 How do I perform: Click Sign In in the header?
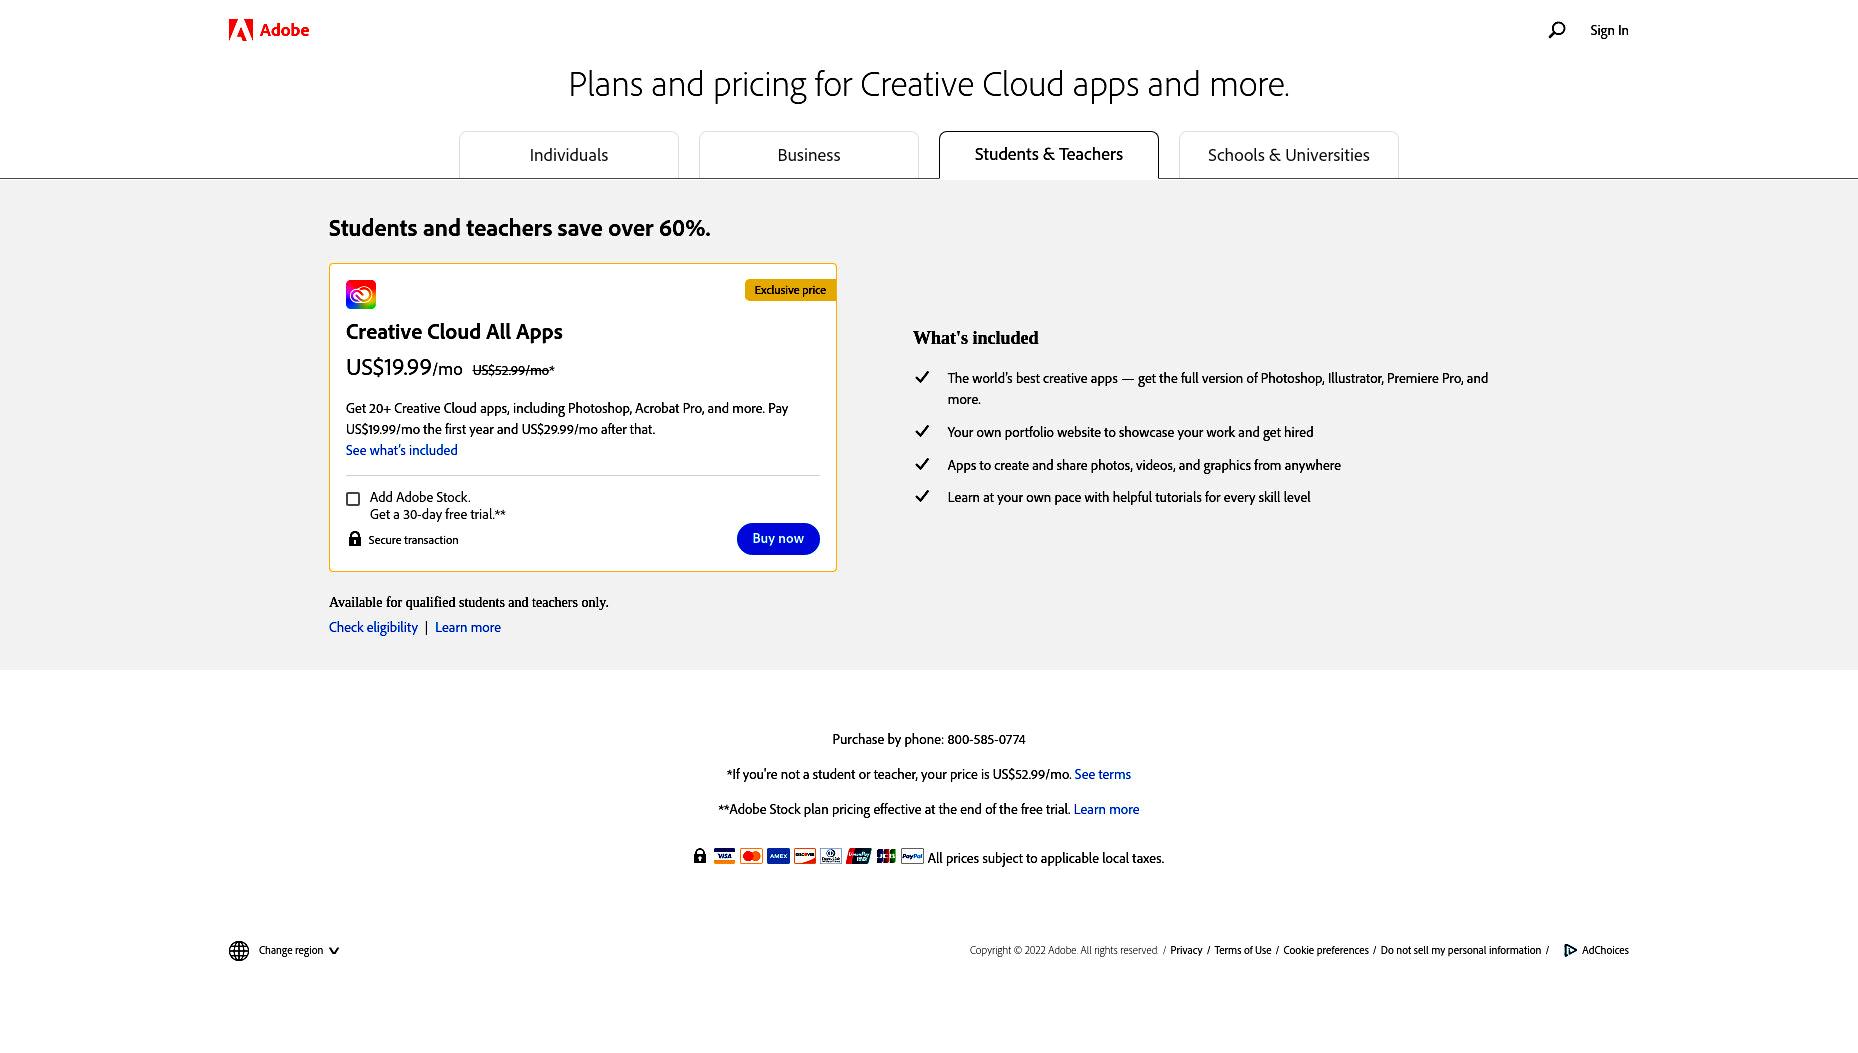1609,30
